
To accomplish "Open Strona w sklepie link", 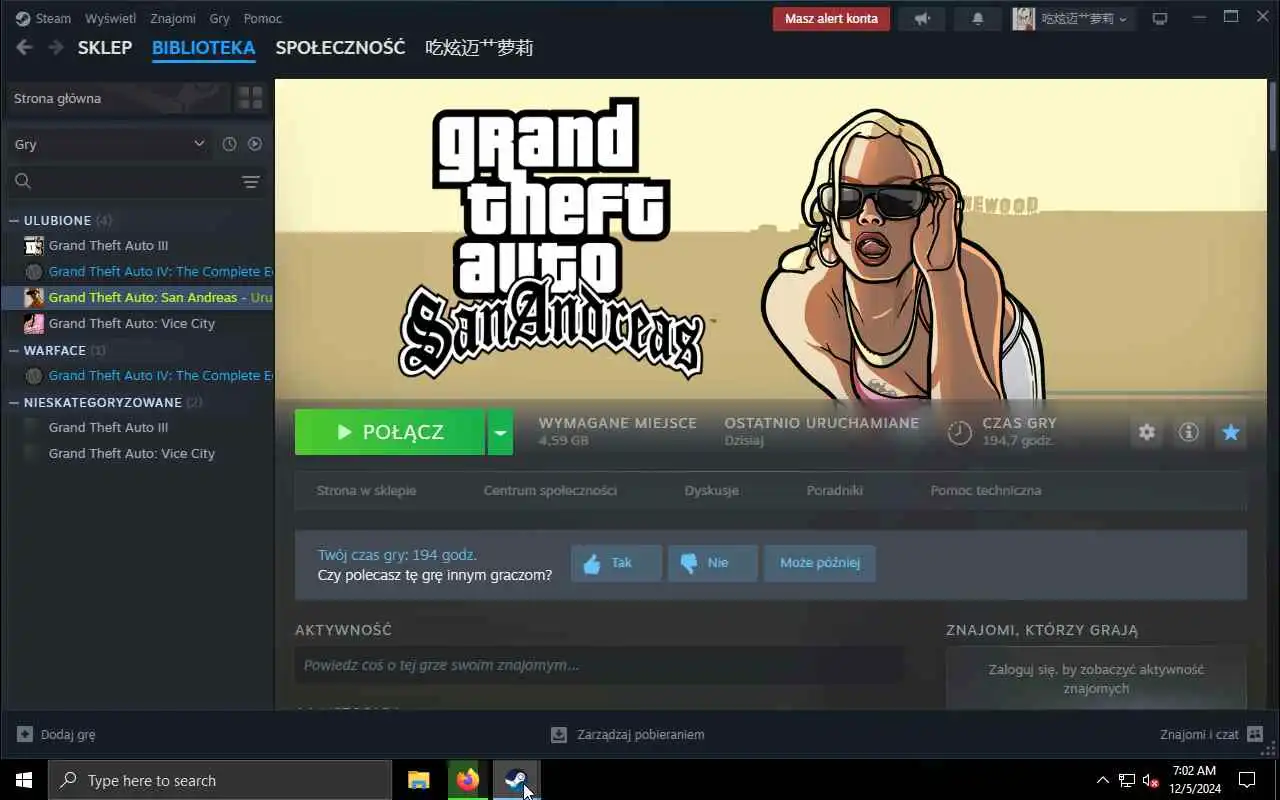I will (x=366, y=490).
